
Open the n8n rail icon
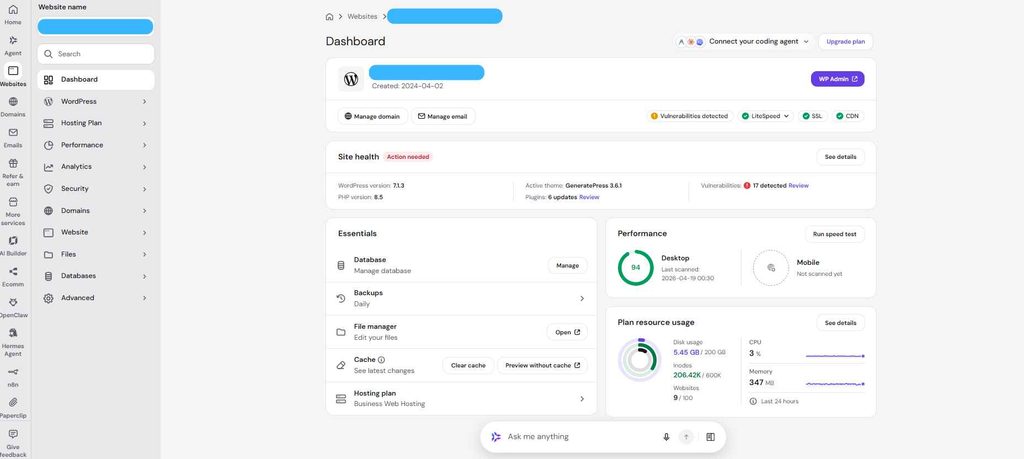pyautogui.click(x=13, y=372)
